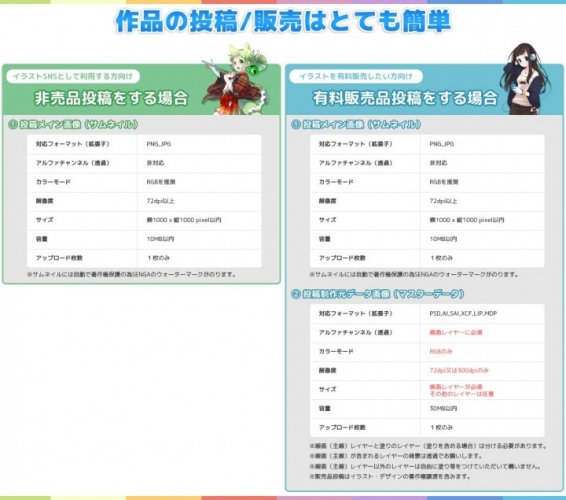Viewport: 566px width, 500px height.
Task: Click the SENGA watermark footnote in green panel
Action: (131, 274)
